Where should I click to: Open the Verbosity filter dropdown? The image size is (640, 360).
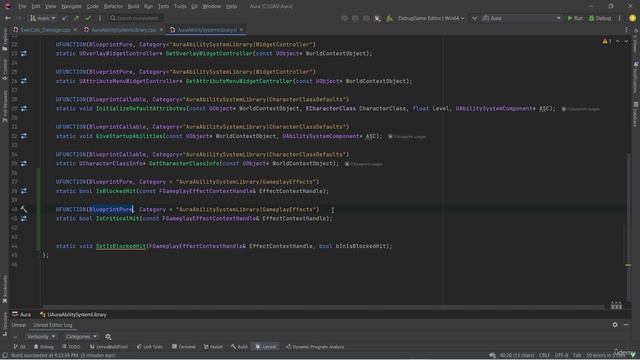click(41, 337)
